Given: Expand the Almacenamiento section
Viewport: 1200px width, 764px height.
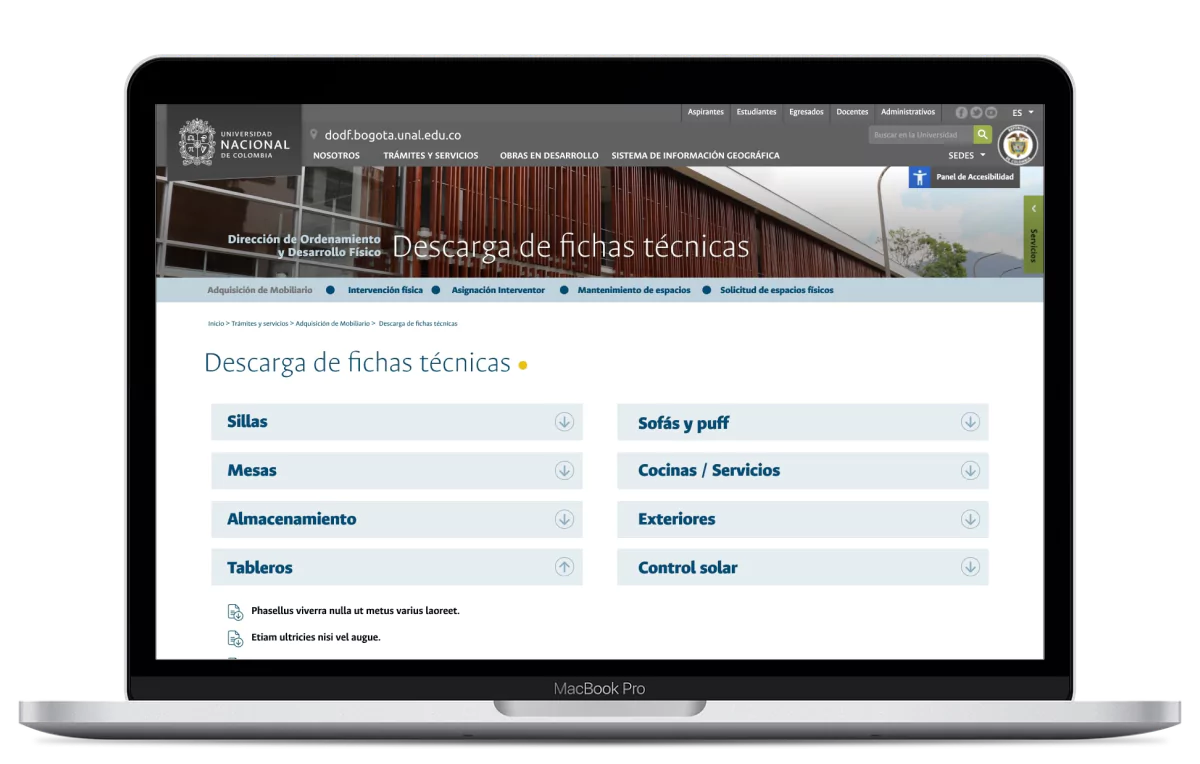Looking at the screenshot, I should (x=397, y=519).
